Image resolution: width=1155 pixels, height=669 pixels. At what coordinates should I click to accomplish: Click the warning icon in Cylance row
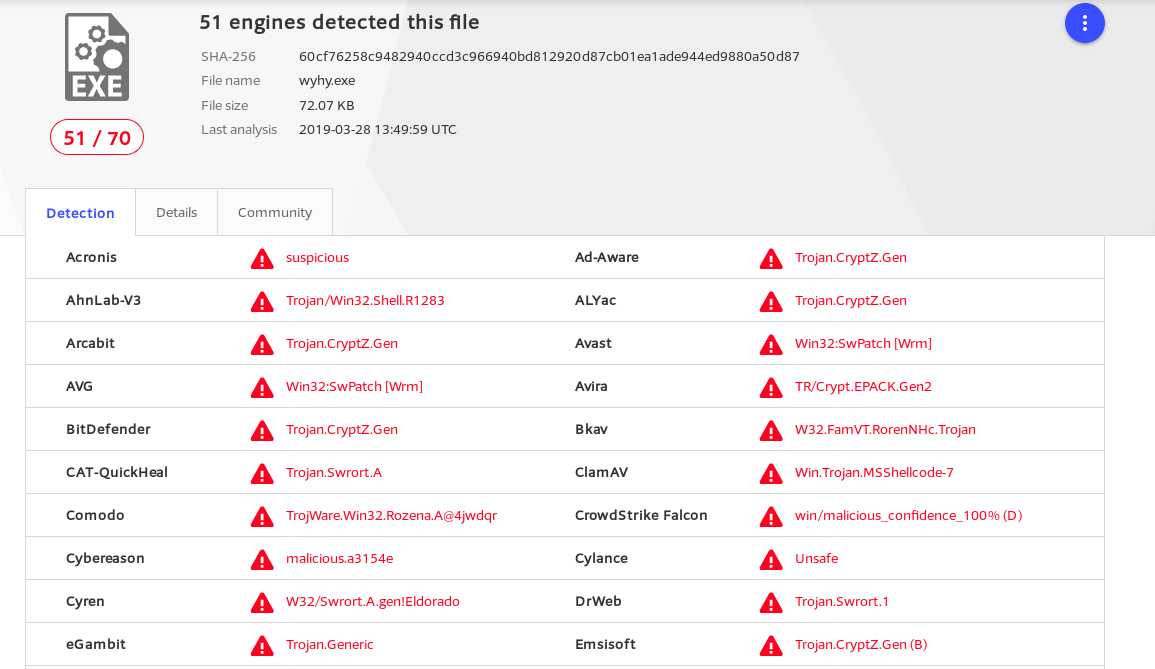point(770,559)
